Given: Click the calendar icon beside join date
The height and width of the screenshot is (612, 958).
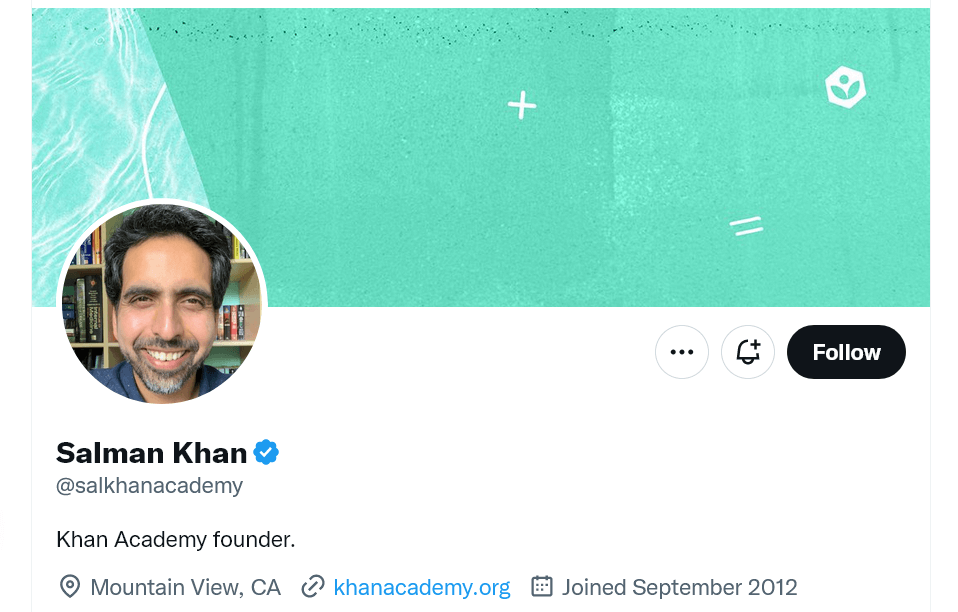Looking at the screenshot, I should click(x=542, y=586).
